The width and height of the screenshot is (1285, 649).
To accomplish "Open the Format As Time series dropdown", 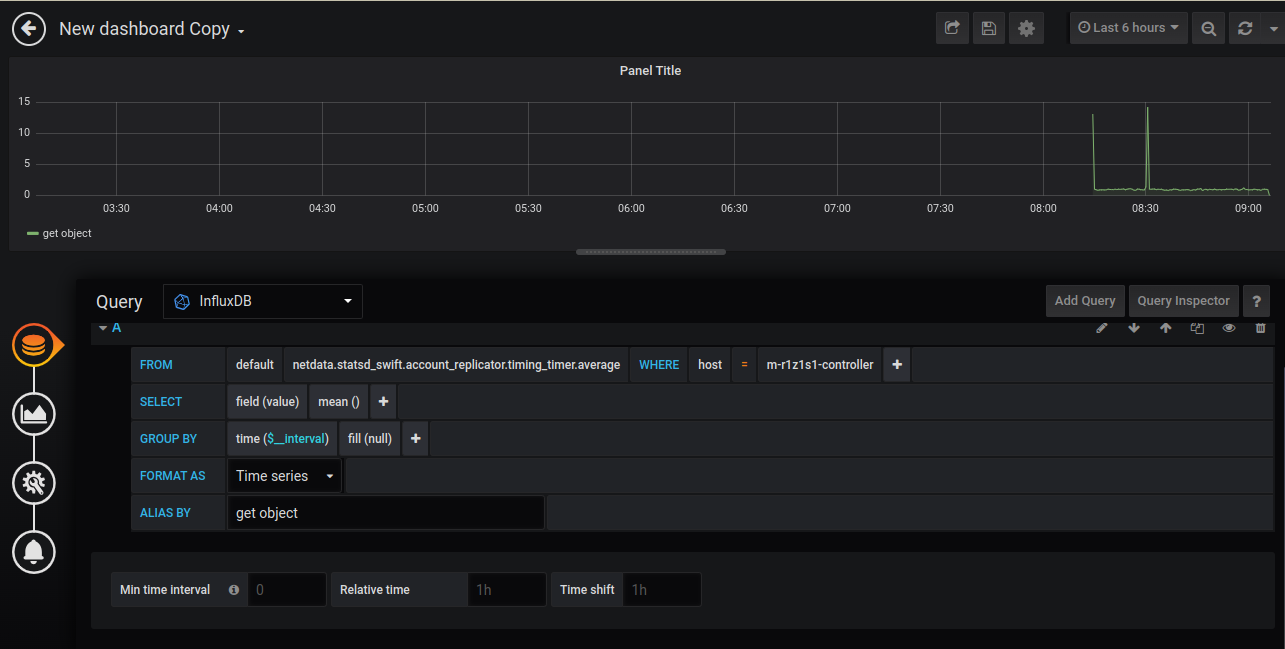I will (x=285, y=476).
